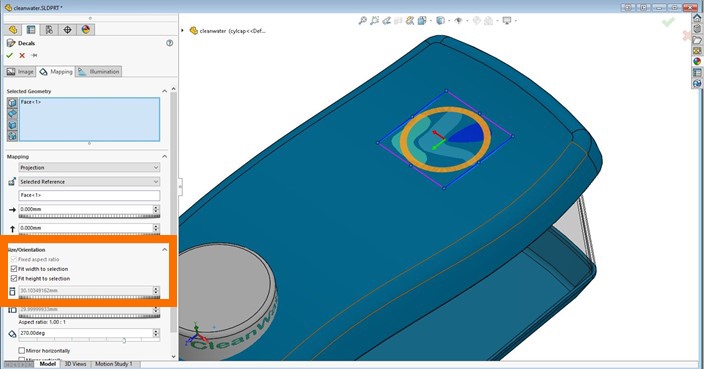
Task: Open Display Style dropdown arrow
Action: 449,21
